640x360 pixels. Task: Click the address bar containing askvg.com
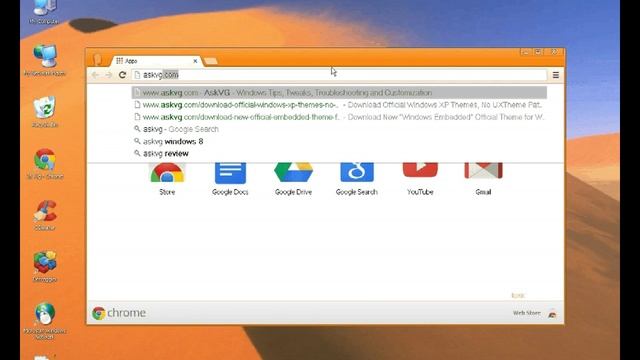339,75
